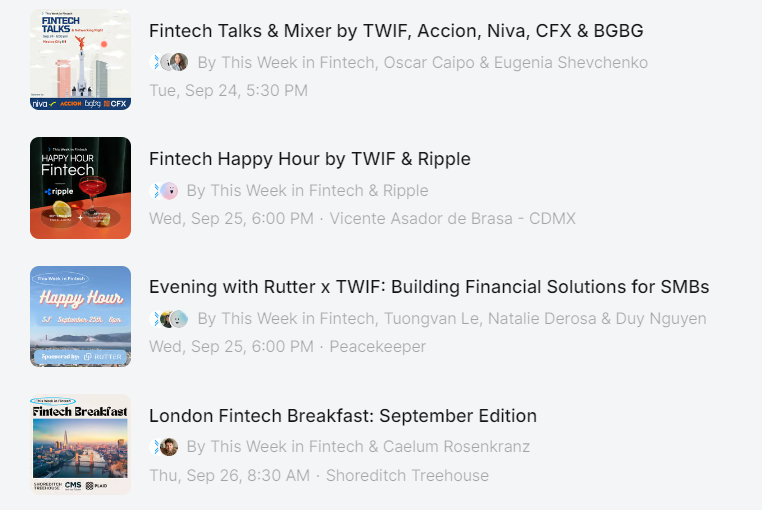
Task: Click Eugenia Shevchenko's host avatar photo
Action: tap(179, 62)
